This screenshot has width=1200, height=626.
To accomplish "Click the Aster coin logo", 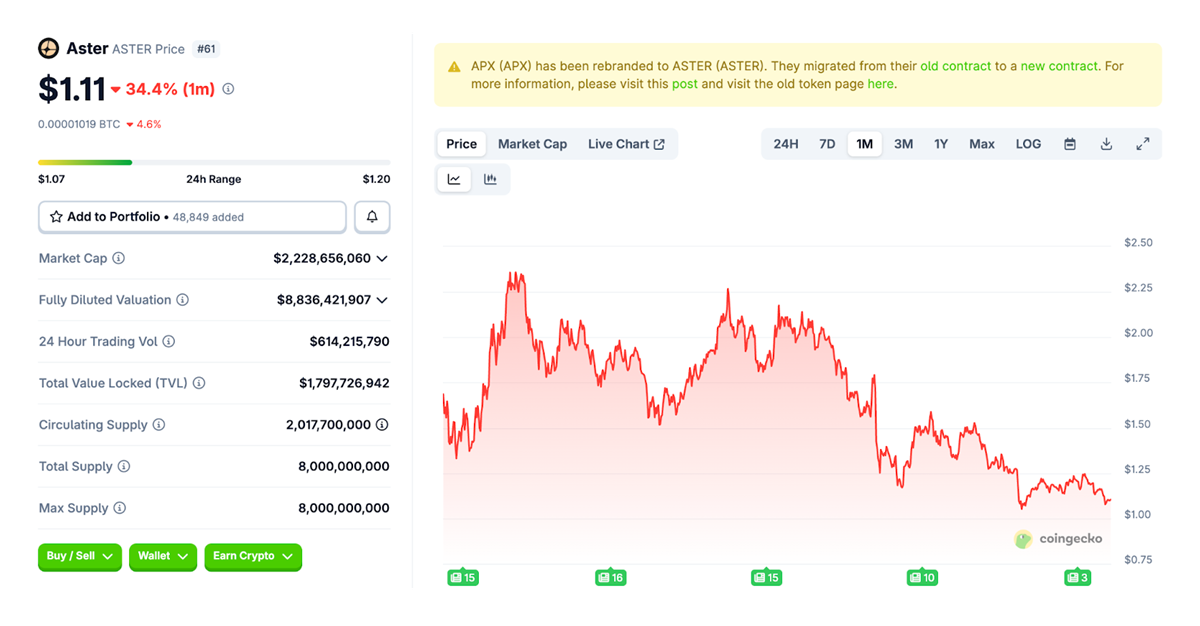I will (x=47, y=47).
